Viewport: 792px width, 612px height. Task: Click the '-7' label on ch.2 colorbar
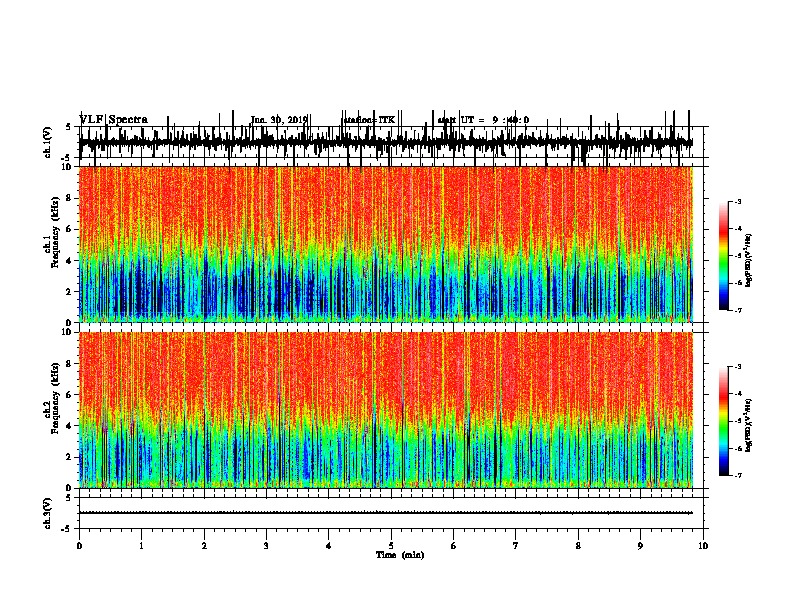tap(737, 476)
